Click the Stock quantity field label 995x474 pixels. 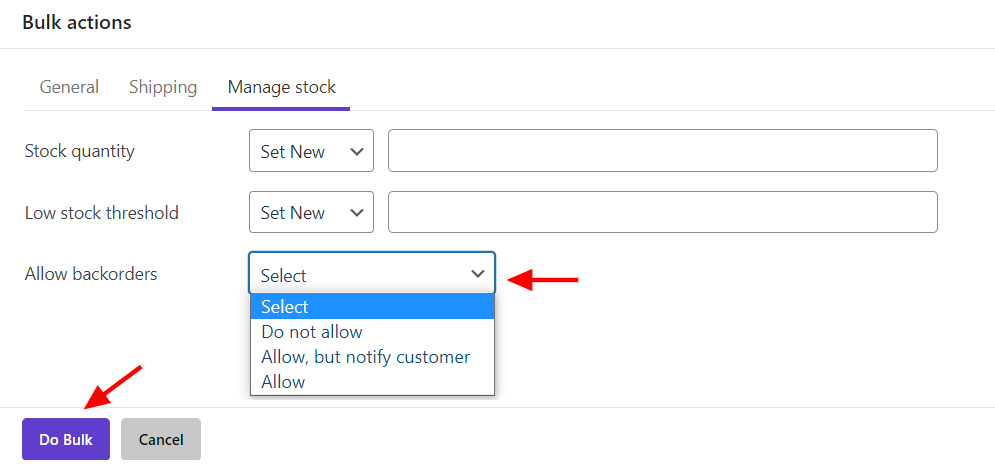click(x=80, y=151)
